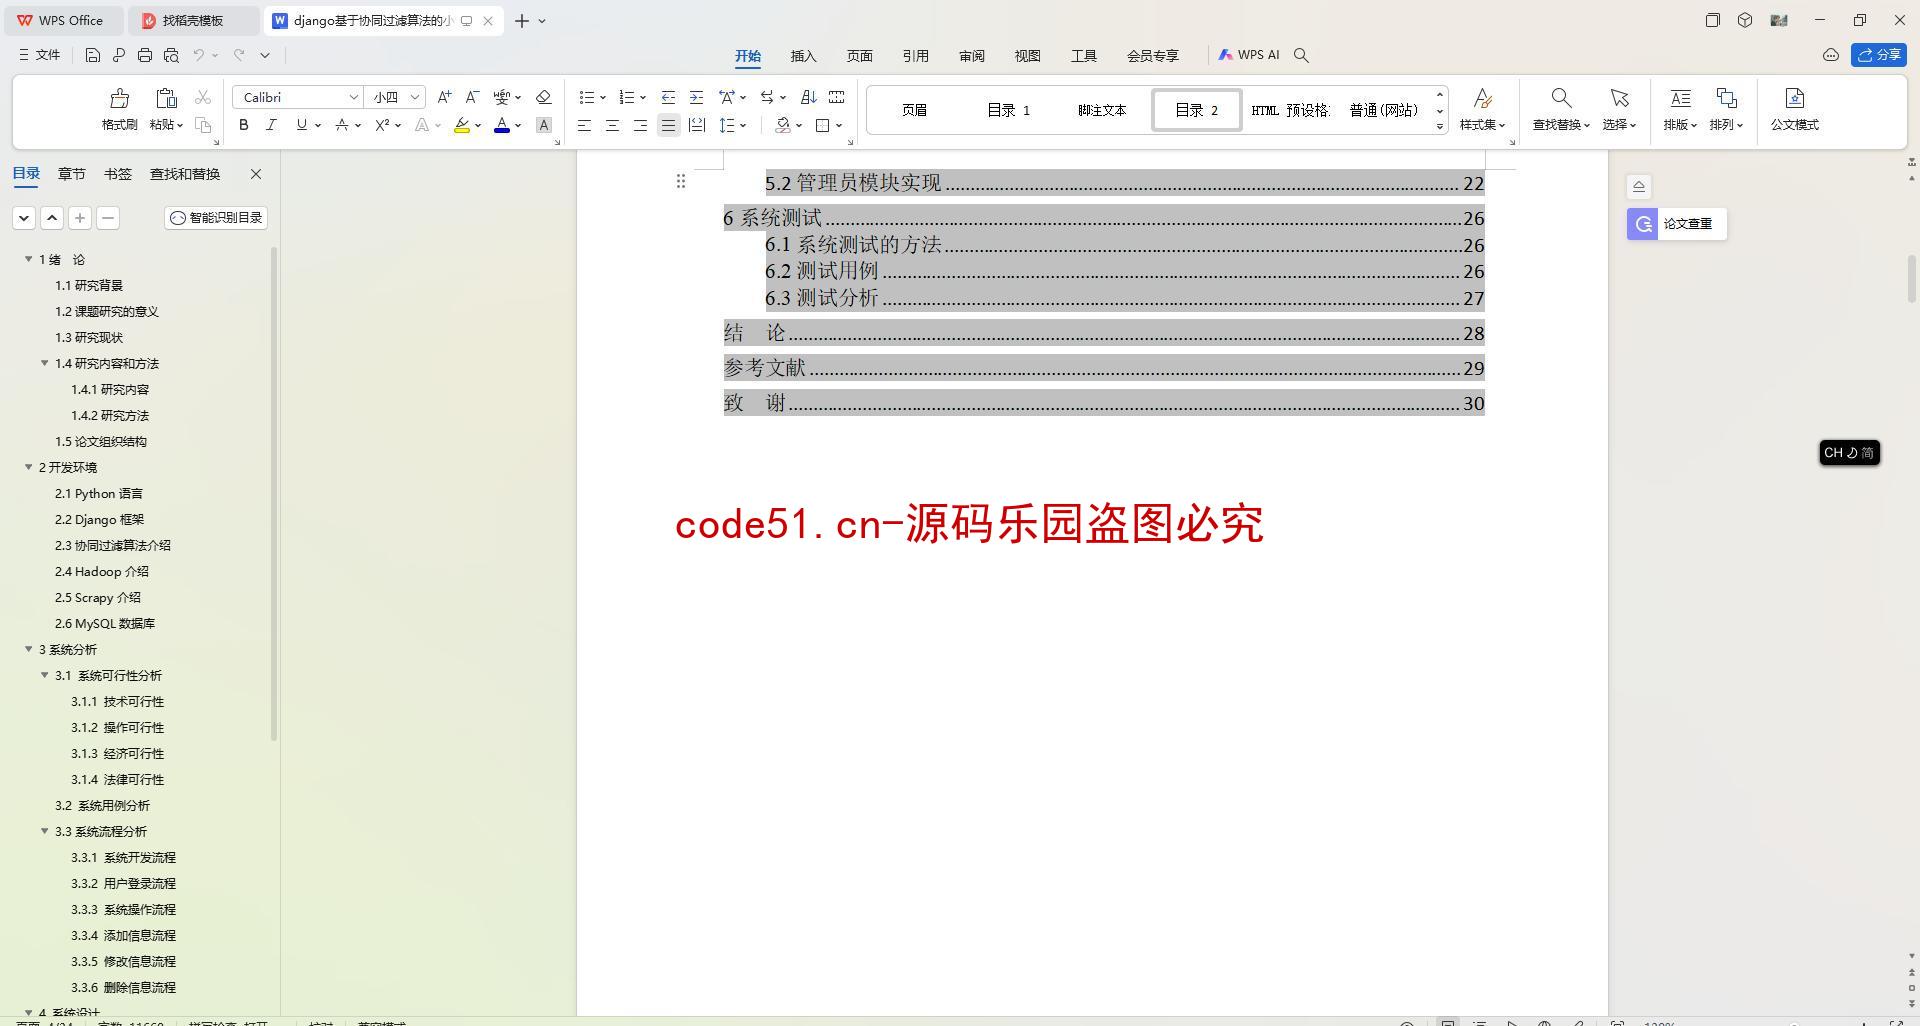The width and height of the screenshot is (1920, 1026).
Task: Open the 文件 (File) menu
Action: (x=40, y=55)
